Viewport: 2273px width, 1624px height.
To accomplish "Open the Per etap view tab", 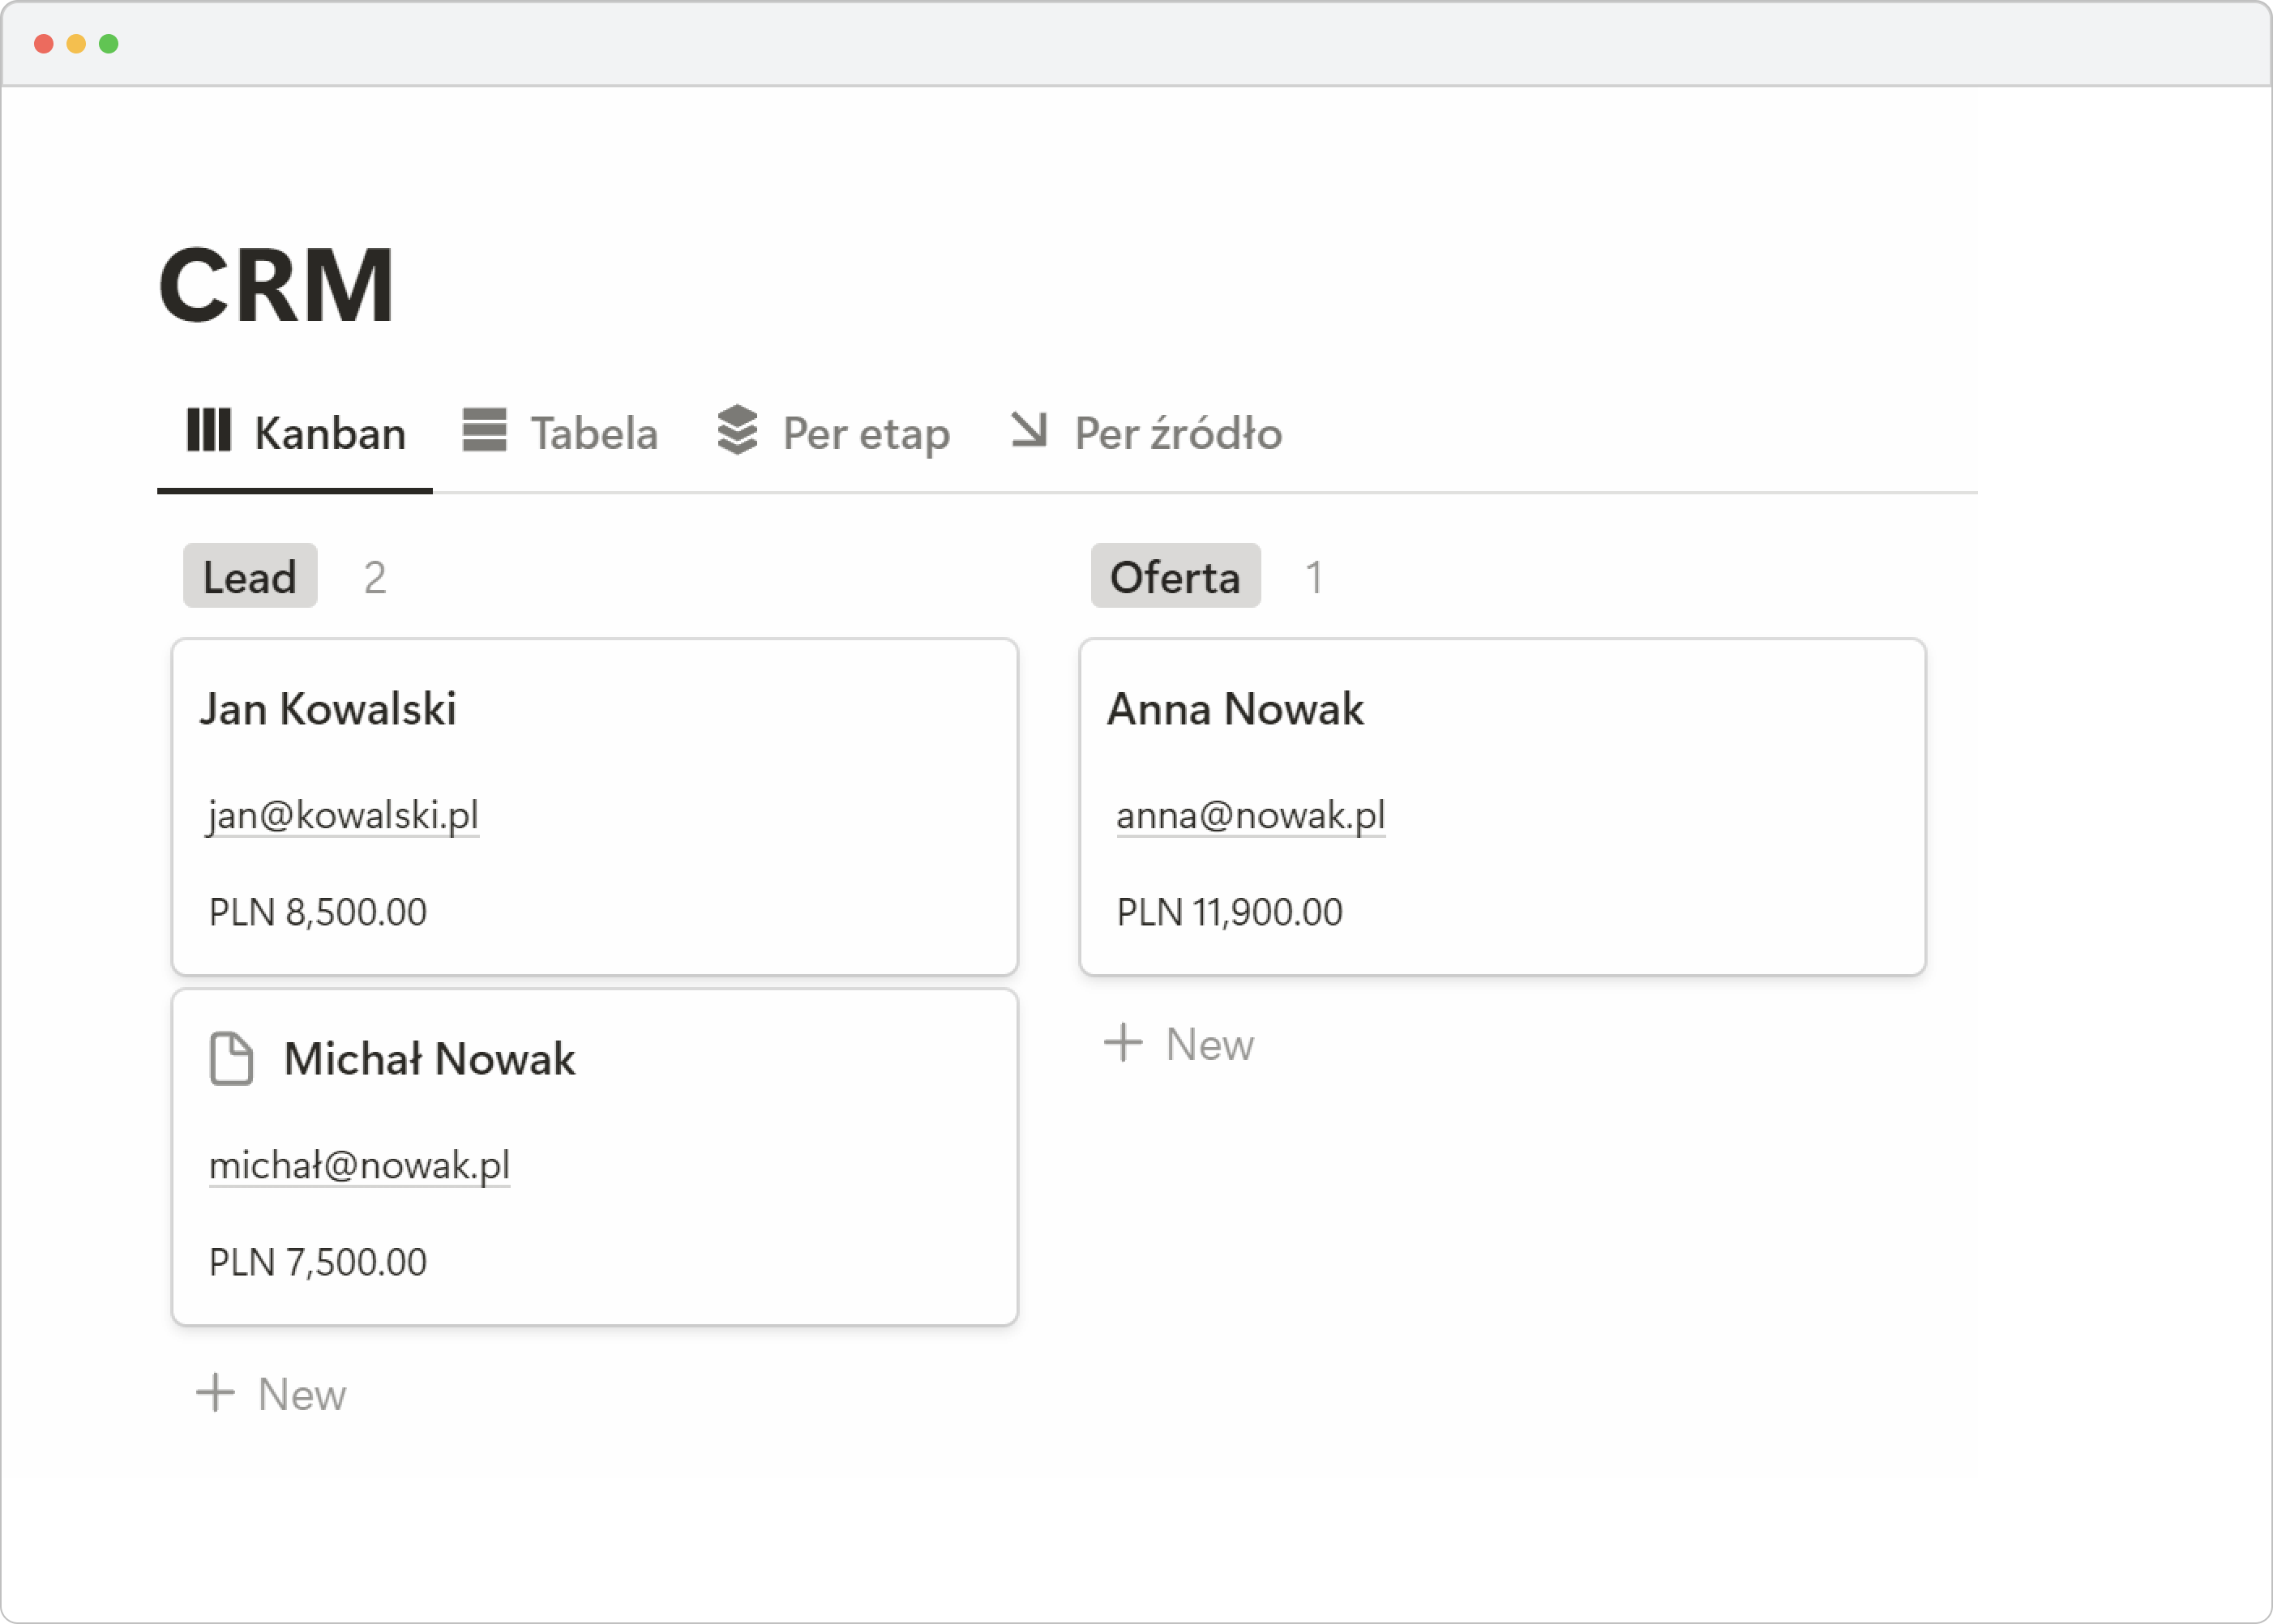I will (865, 434).
